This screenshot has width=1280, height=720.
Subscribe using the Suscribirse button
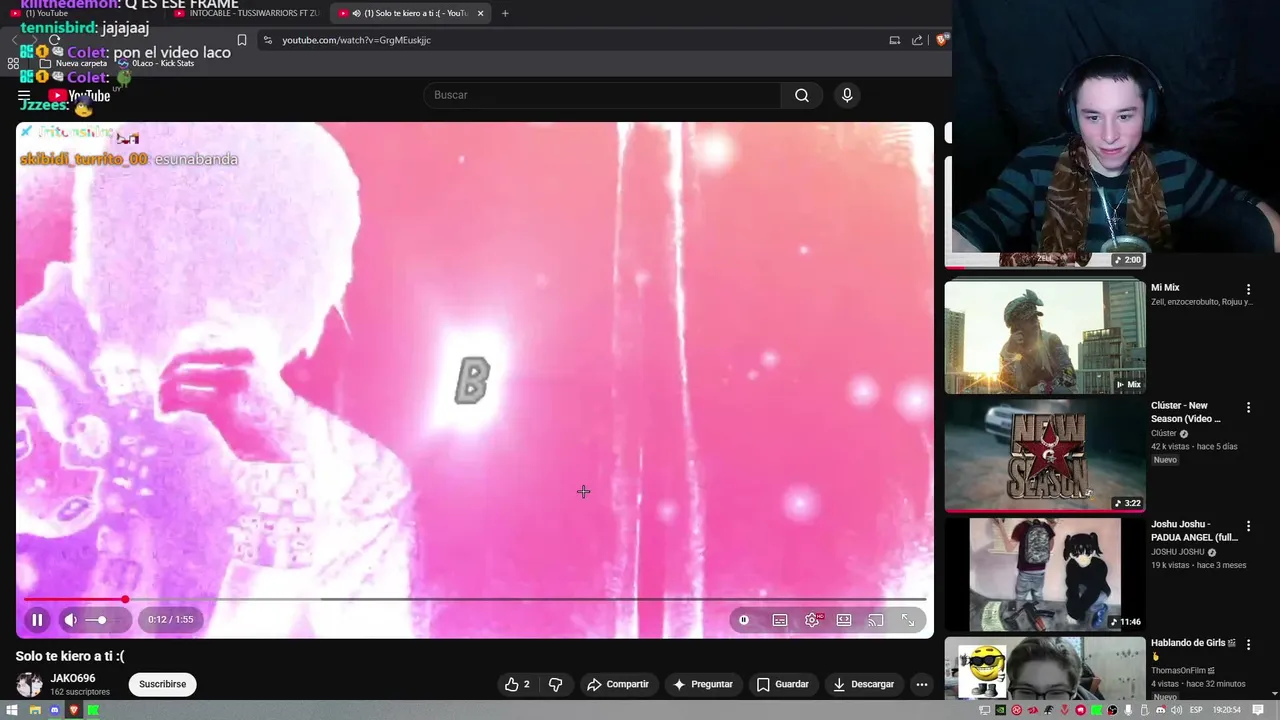tap(163, 684)
